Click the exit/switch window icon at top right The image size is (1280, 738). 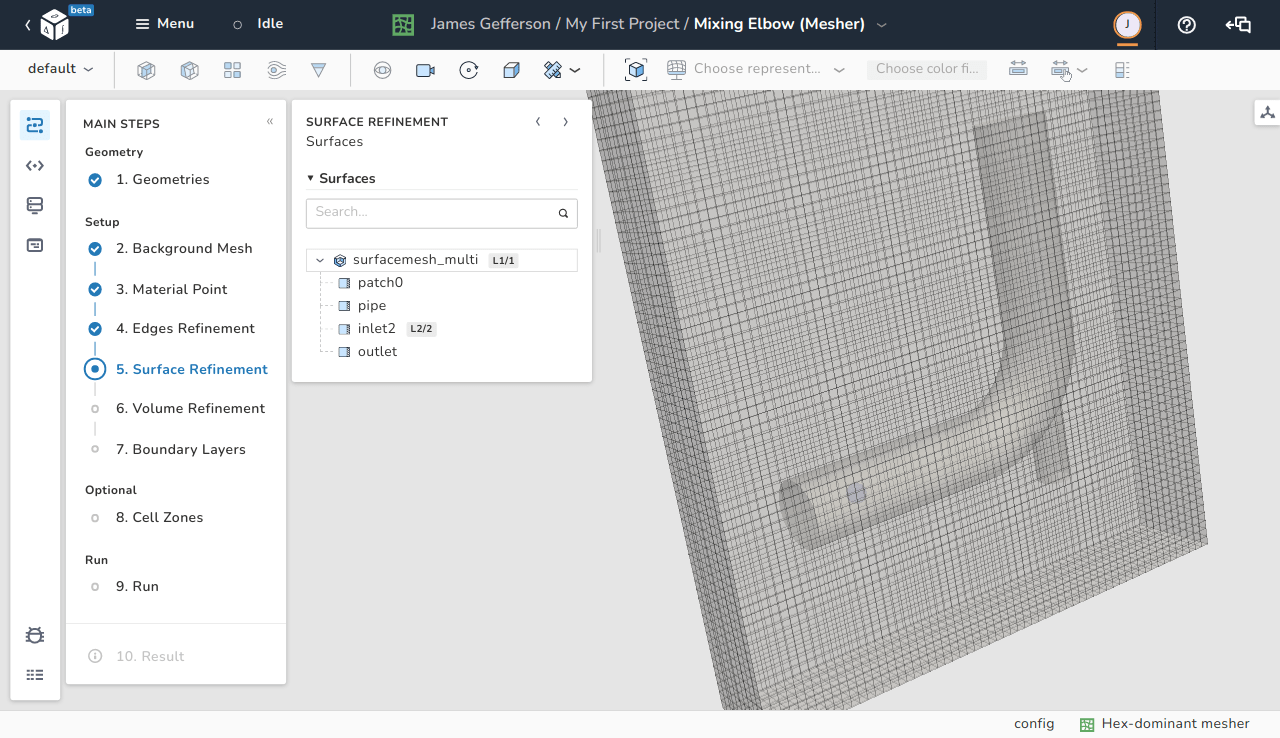(x=1238, y=25)
